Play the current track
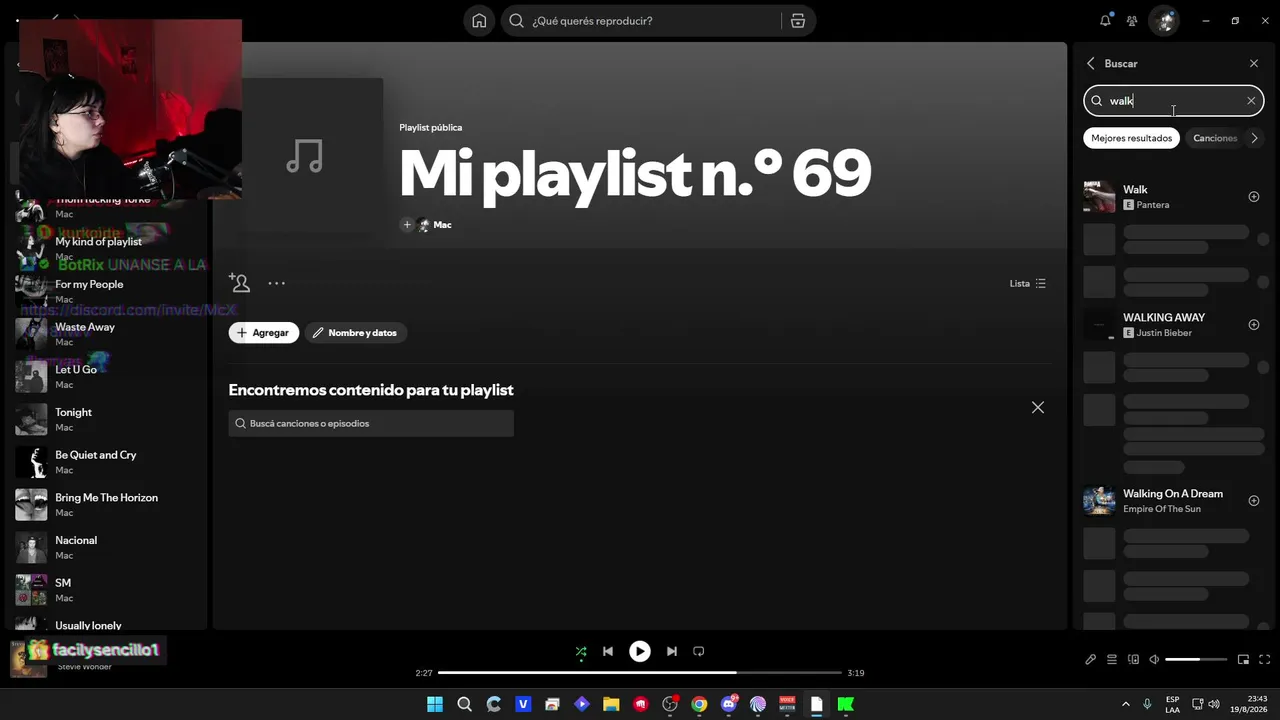The height and width of the screenshot is (720, 1280). tap(640, 652)
